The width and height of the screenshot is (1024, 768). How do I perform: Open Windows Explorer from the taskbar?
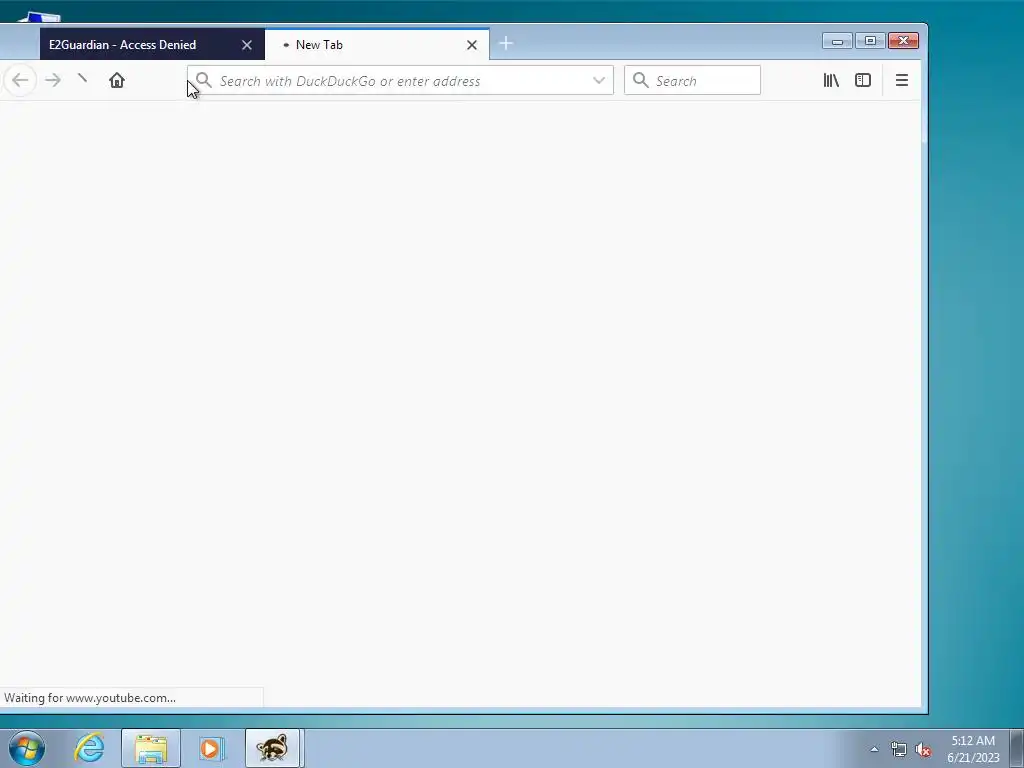coord(151,748)
